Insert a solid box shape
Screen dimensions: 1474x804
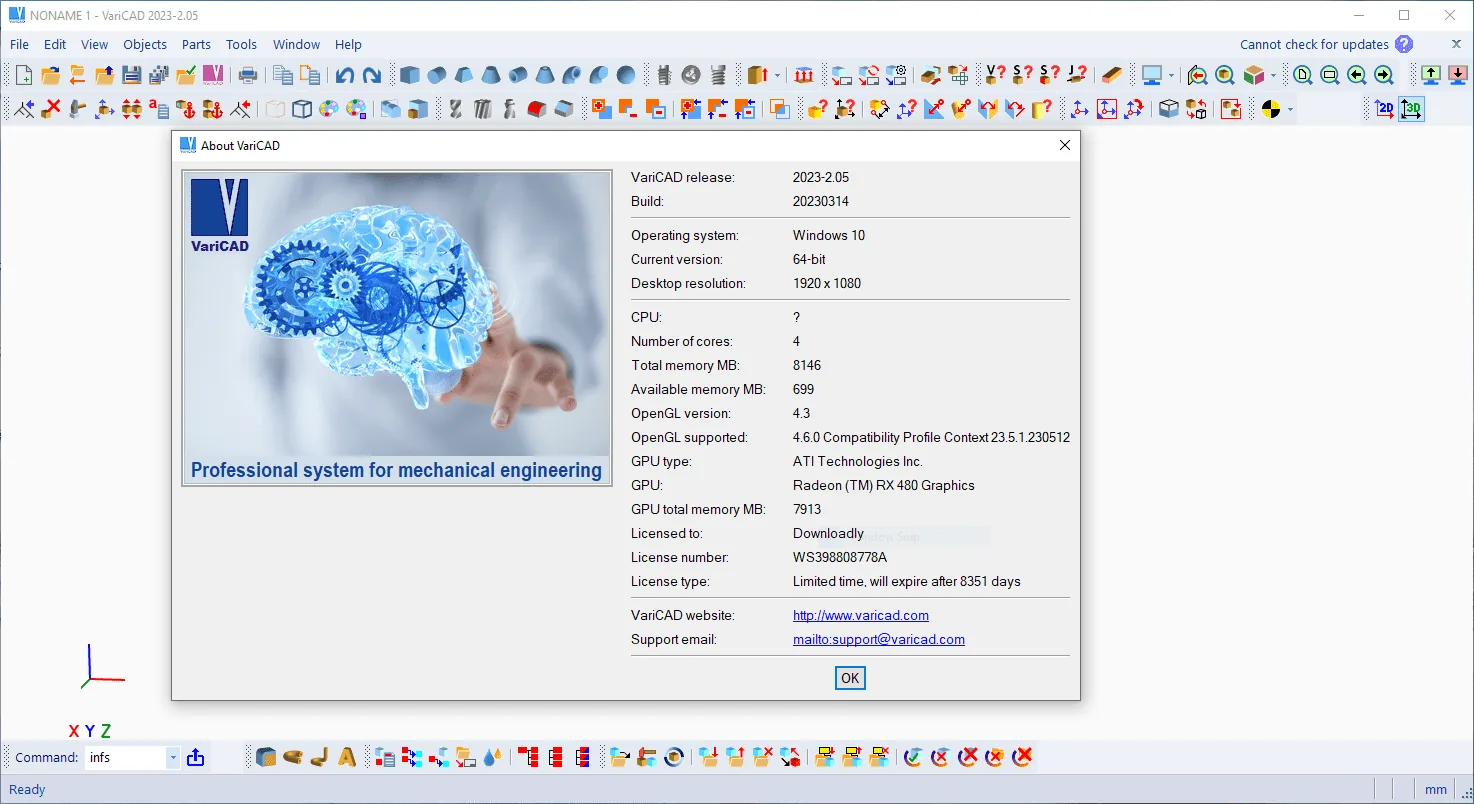pyautogui.click(x=410, y=75)
